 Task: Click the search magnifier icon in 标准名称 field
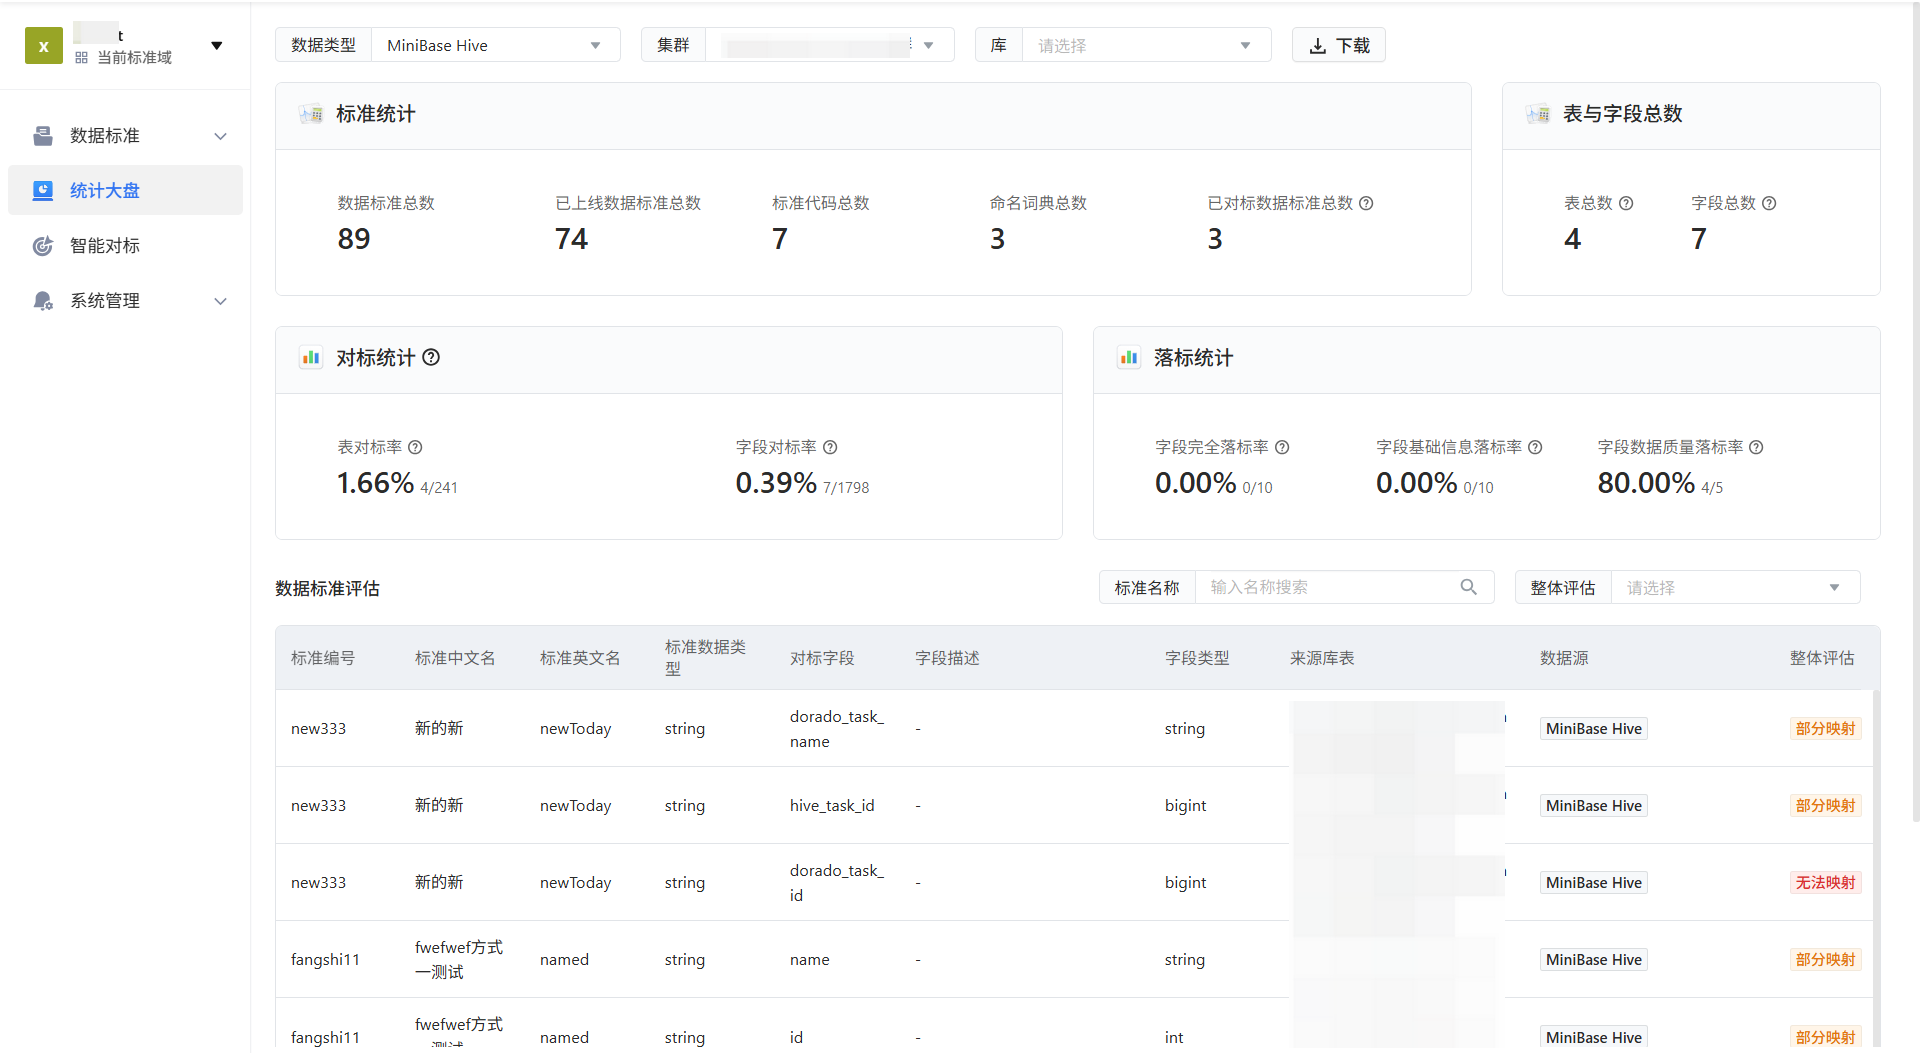(x=1468, y=588)
